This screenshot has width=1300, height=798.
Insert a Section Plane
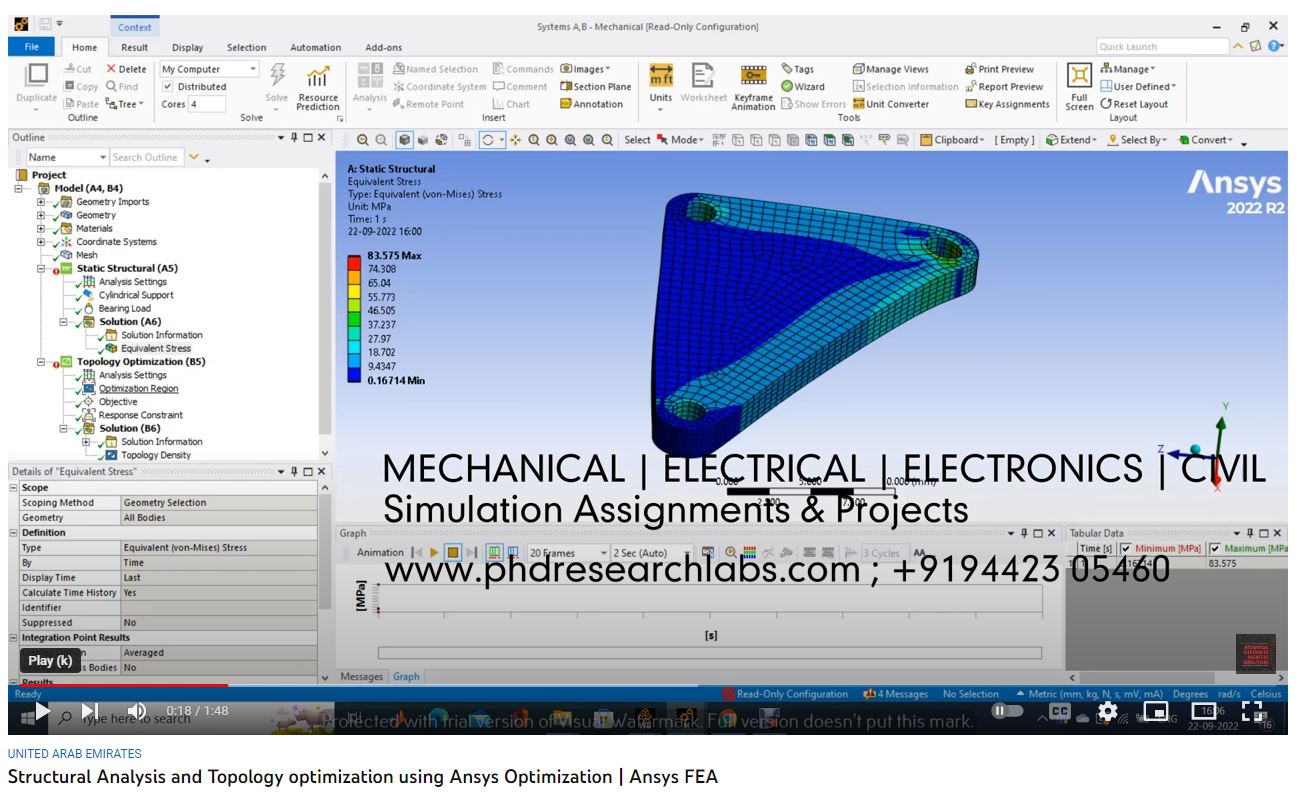[x=596, y=87]
